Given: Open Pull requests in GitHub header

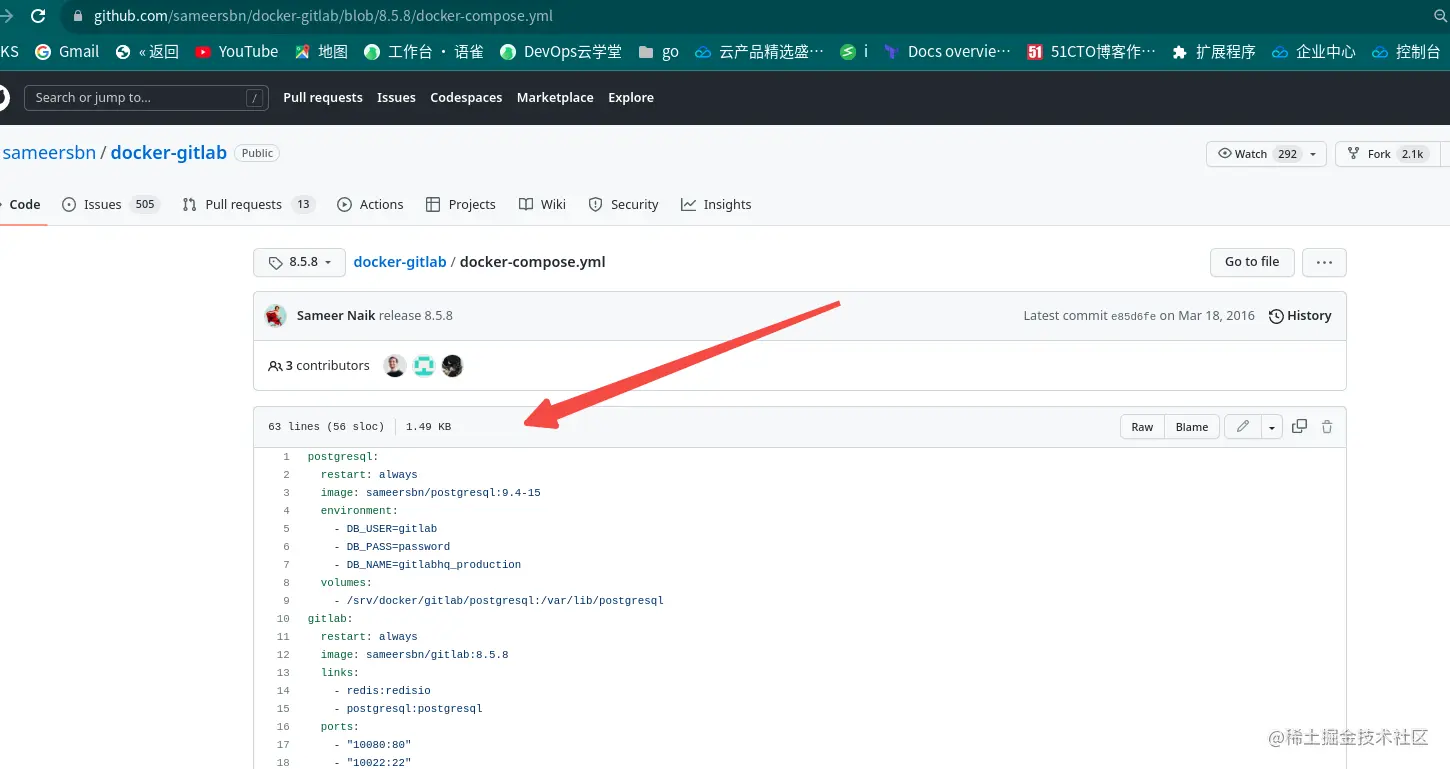Looking at the screenshot, I should pos(323,98).
